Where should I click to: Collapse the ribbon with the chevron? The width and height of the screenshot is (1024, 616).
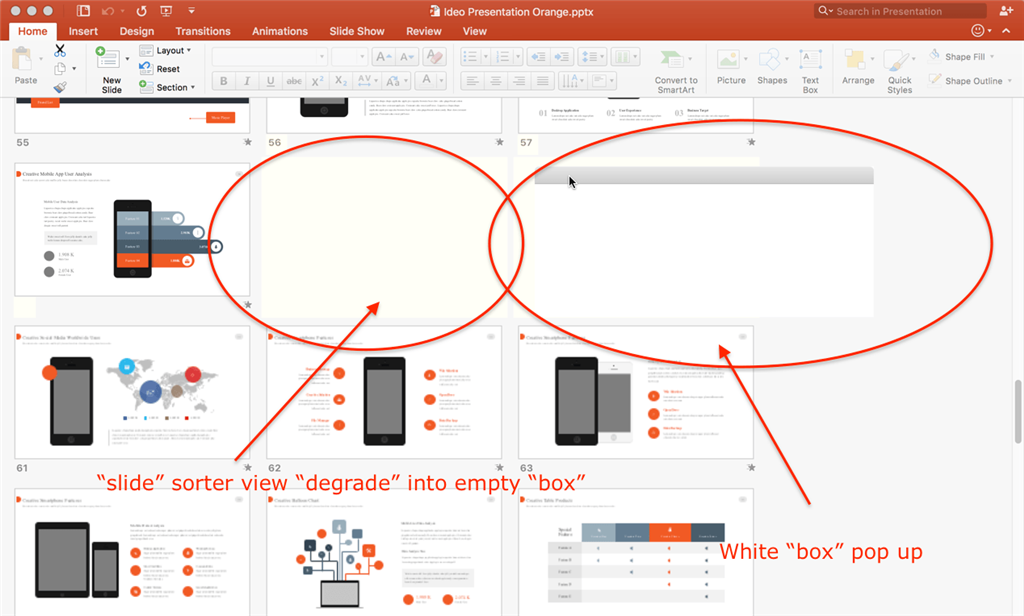pyautogui.click(x=1006, y=31)
